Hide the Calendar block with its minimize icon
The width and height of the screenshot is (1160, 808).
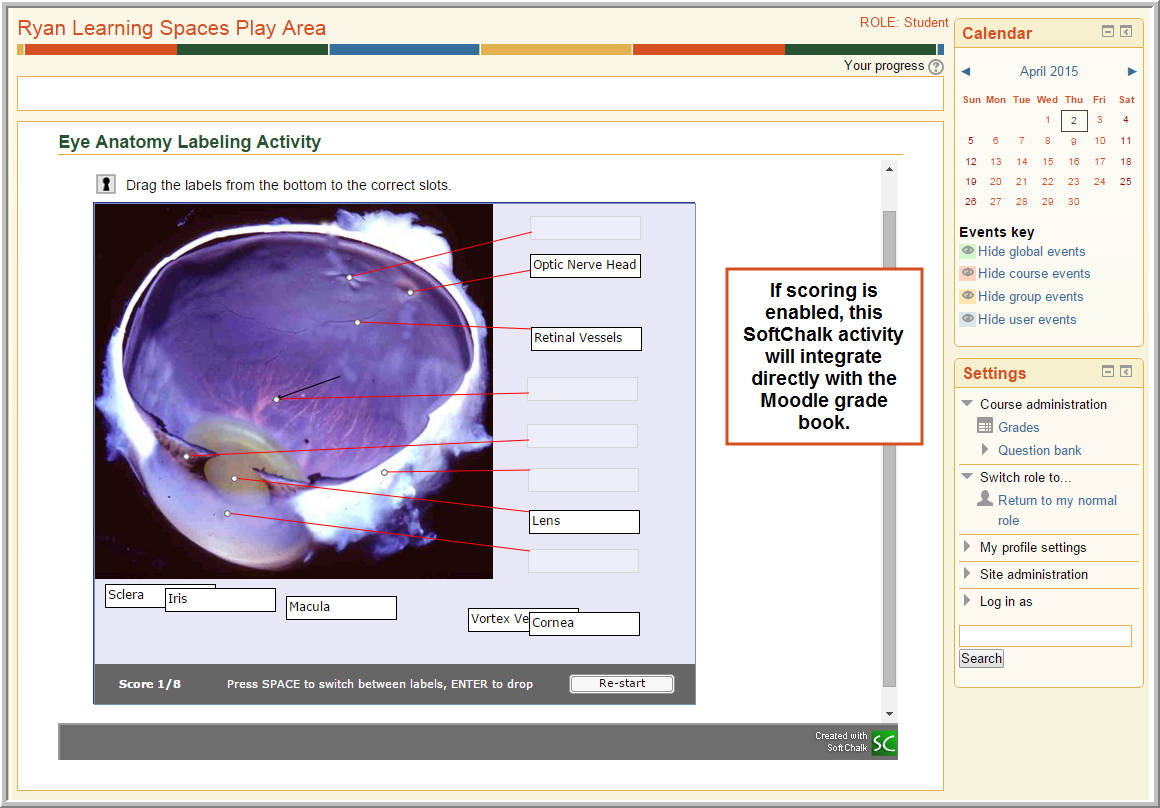coord(1107,31)
